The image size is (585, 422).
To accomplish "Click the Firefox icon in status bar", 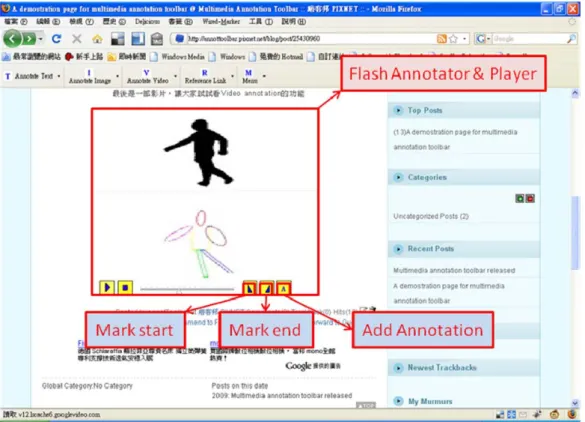I will click(572, 415).
